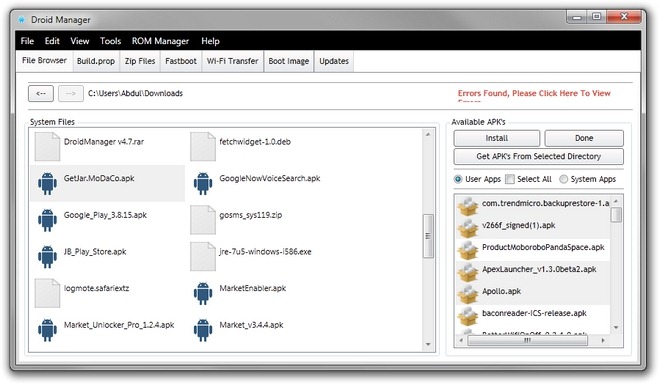Click the C:\Users\Abdul\Downloads path text
660x385 pixels.
tap(135, 93)
